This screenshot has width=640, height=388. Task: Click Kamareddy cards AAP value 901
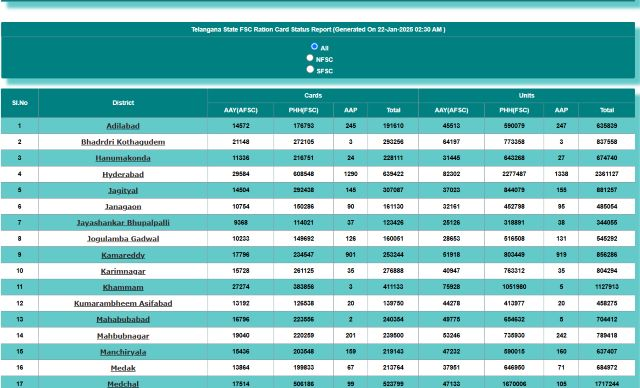pyautogui.click(x=350, y=255)
